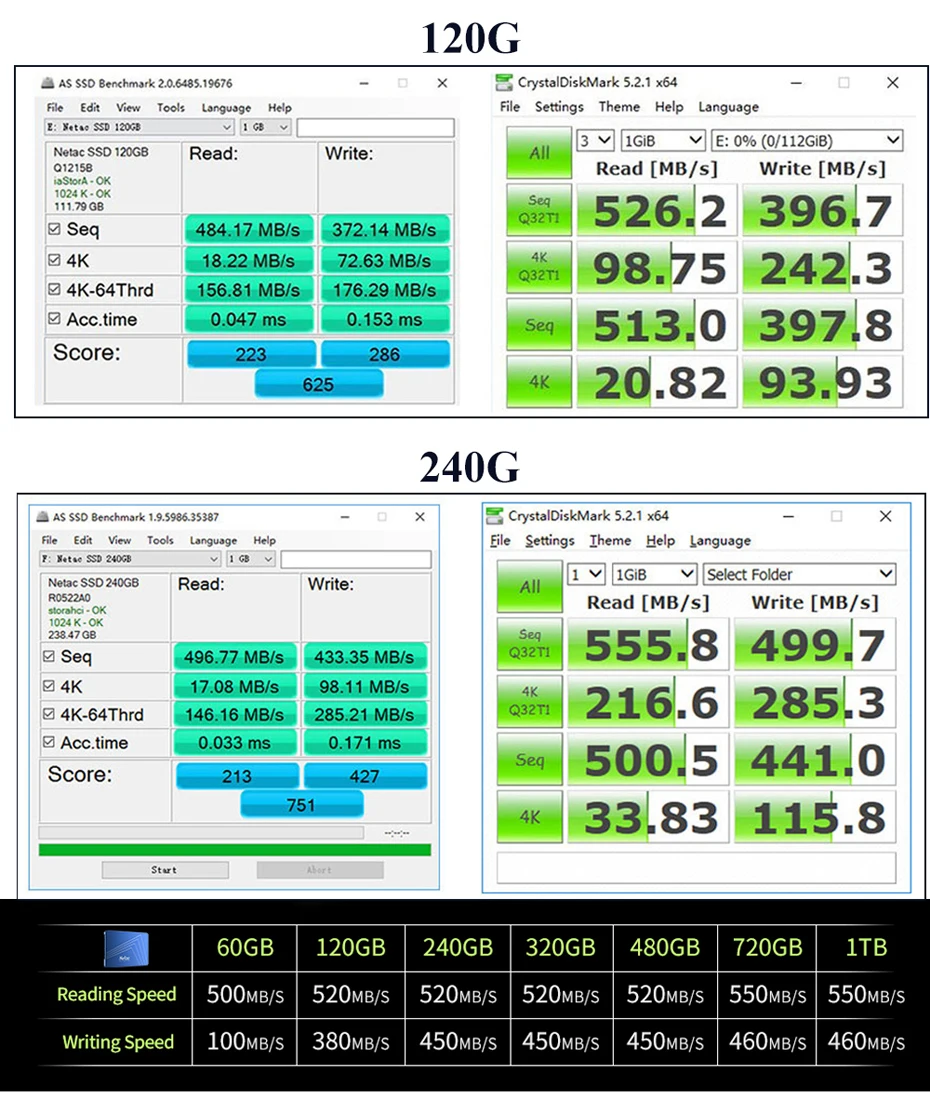Image resolution: width=930 pixels, height=1097 pixels.
Task: Open Settings menu in 120G CrystalDiskMark
Action: point(559,107)
